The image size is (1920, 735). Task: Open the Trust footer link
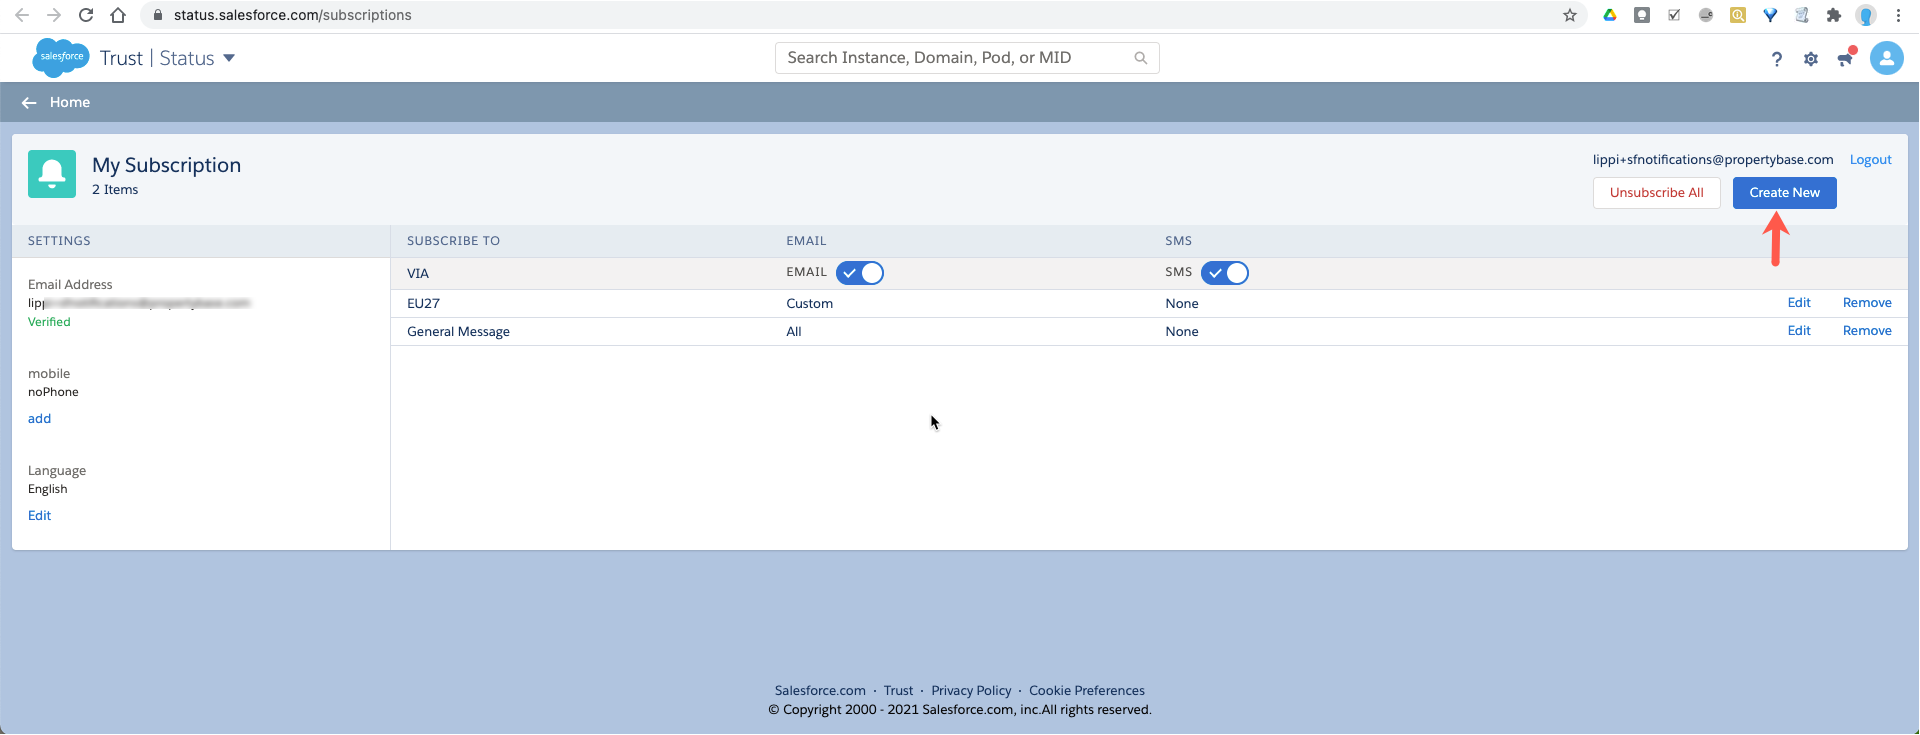click(898, 691)
